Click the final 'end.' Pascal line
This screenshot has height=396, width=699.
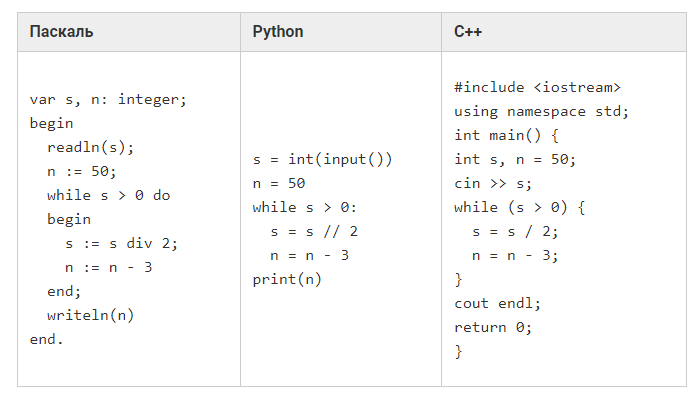46,339
